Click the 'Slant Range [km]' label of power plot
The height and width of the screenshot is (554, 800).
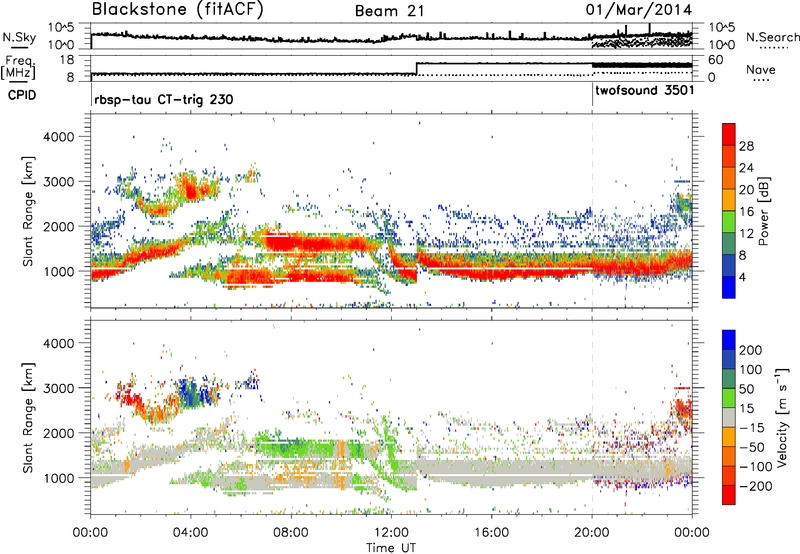[28, 211]
